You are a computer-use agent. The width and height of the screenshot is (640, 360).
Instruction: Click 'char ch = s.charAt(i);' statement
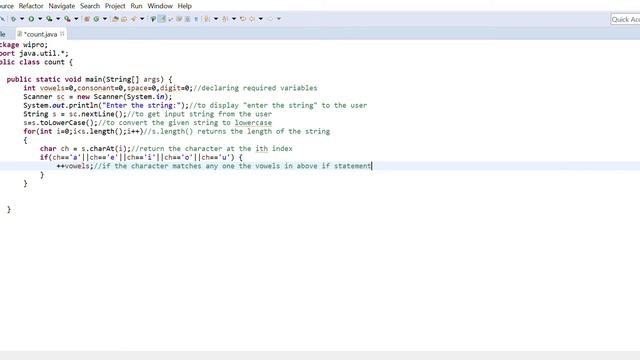click(x=85, y=149)
